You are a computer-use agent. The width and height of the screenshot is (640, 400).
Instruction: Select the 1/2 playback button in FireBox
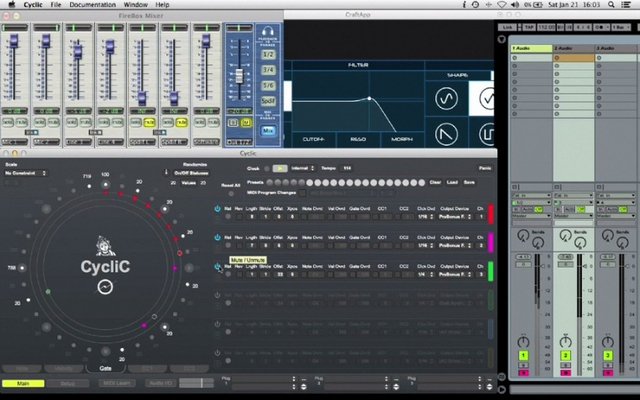click(x=268, y=55)
